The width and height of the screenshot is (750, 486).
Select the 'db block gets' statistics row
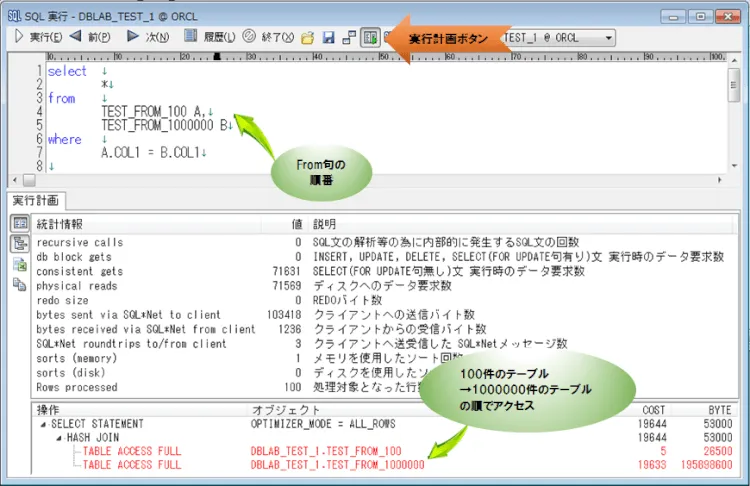[x=383, y=257]
